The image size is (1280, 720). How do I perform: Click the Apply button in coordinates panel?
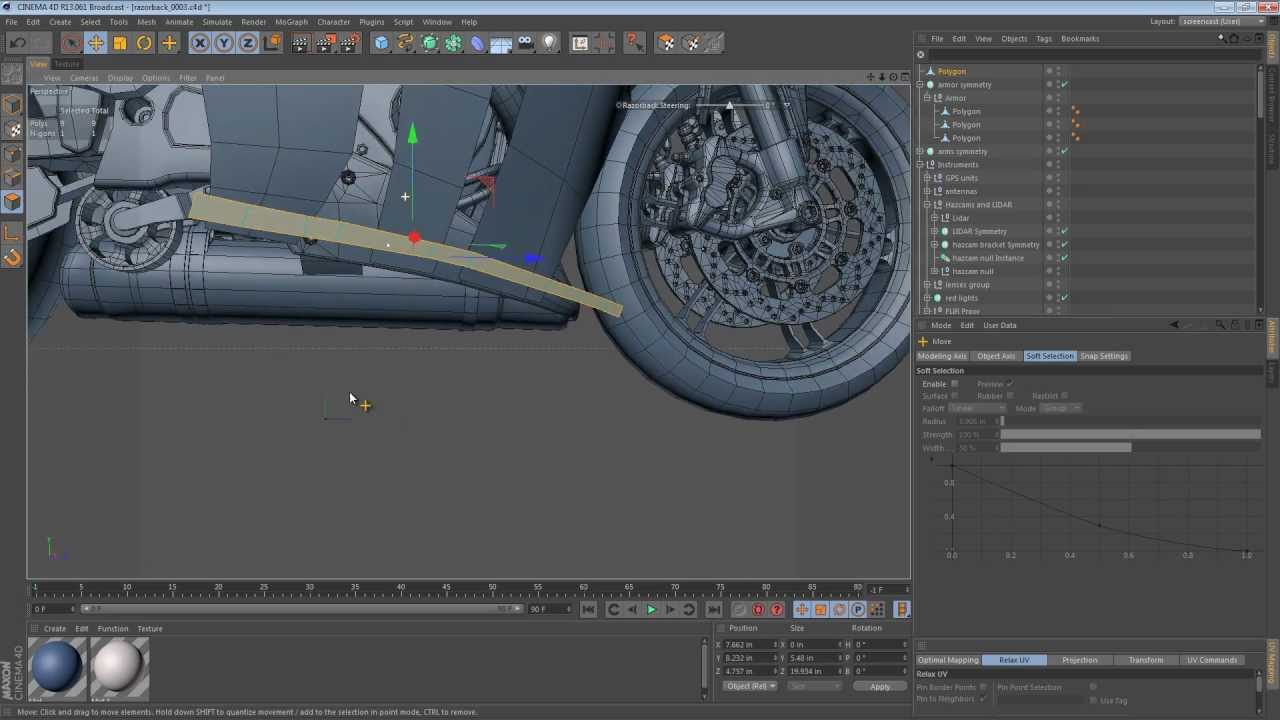[880, 686]
